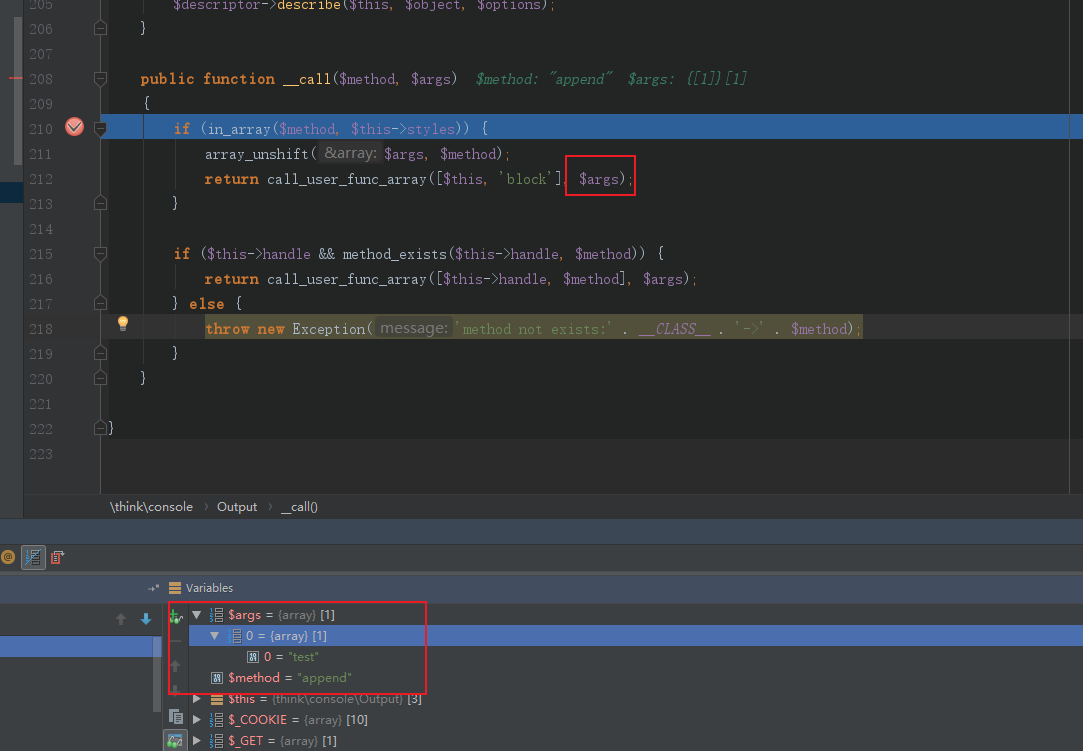This screenshot has height=751, width=1083.
Task: Click the binary icon beside "test" value
Action: coord(253,657)
